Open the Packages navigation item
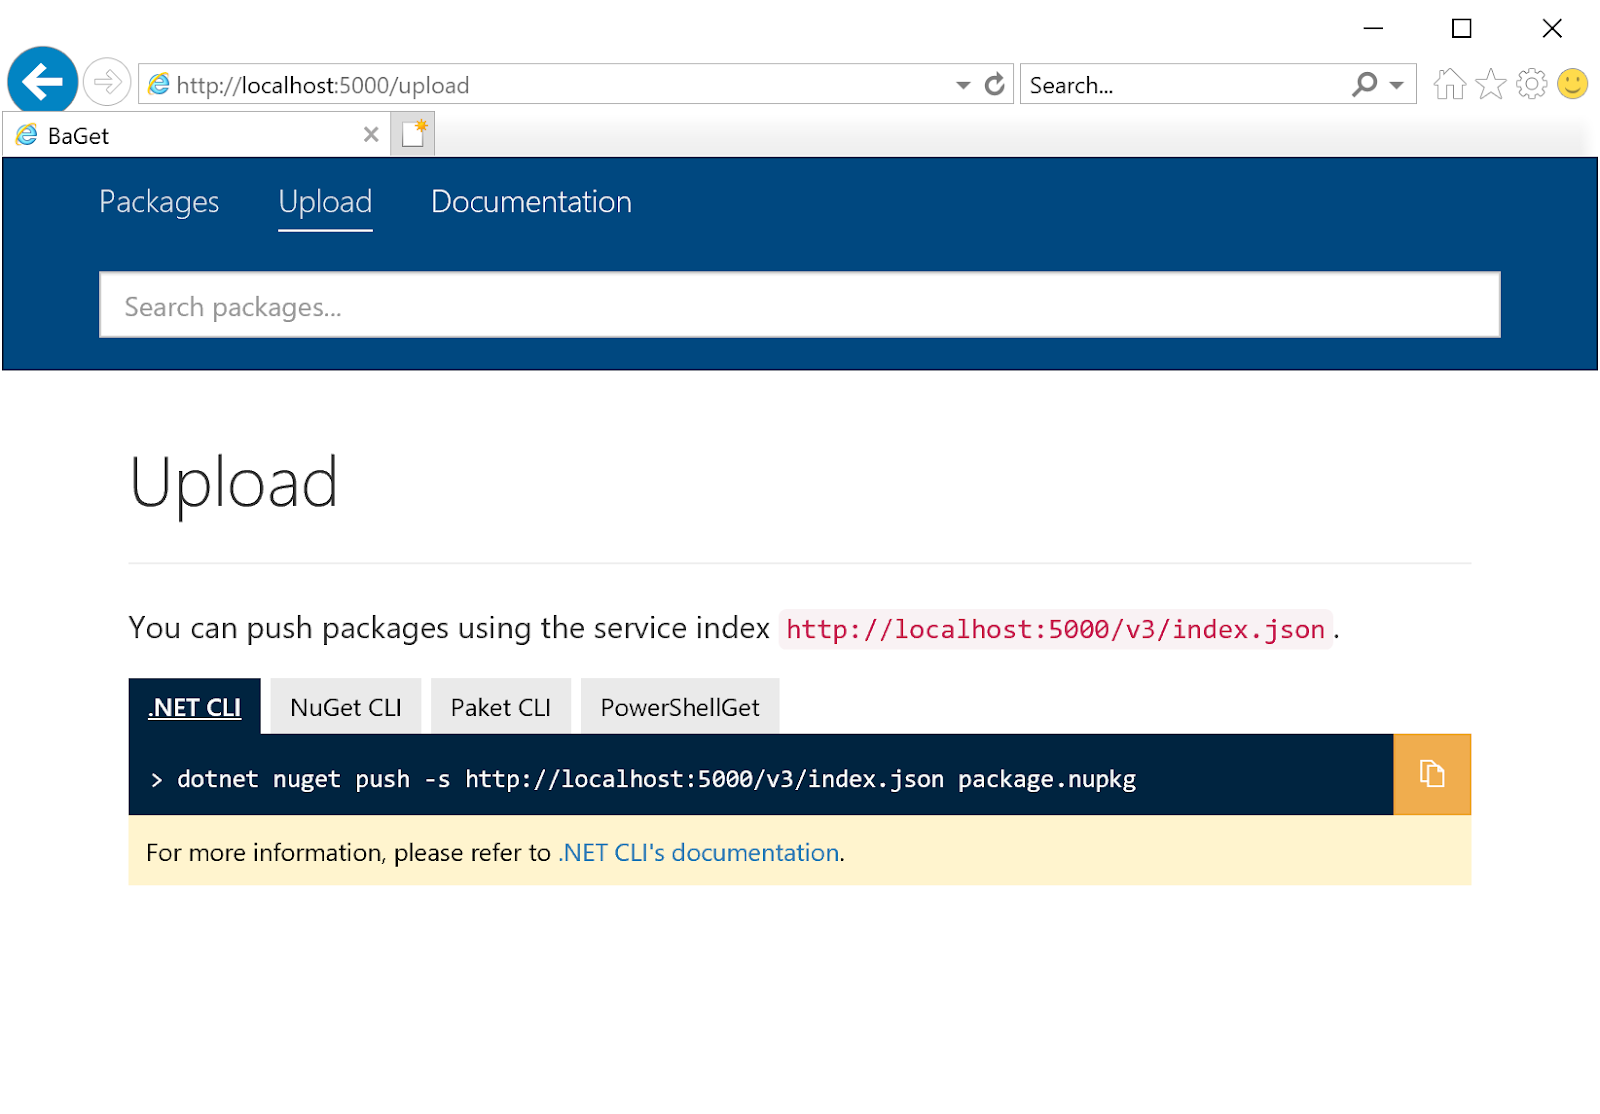Screen dimensions: 1600x1114 coord(159,202)
